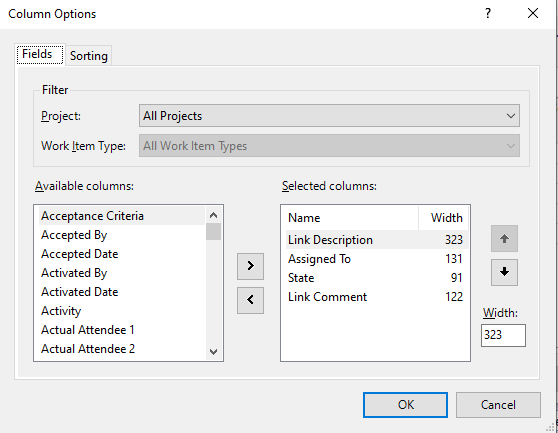Click the available columns scrollbar thumb
The image size is (558, 433).
click(x=214, y=232)
